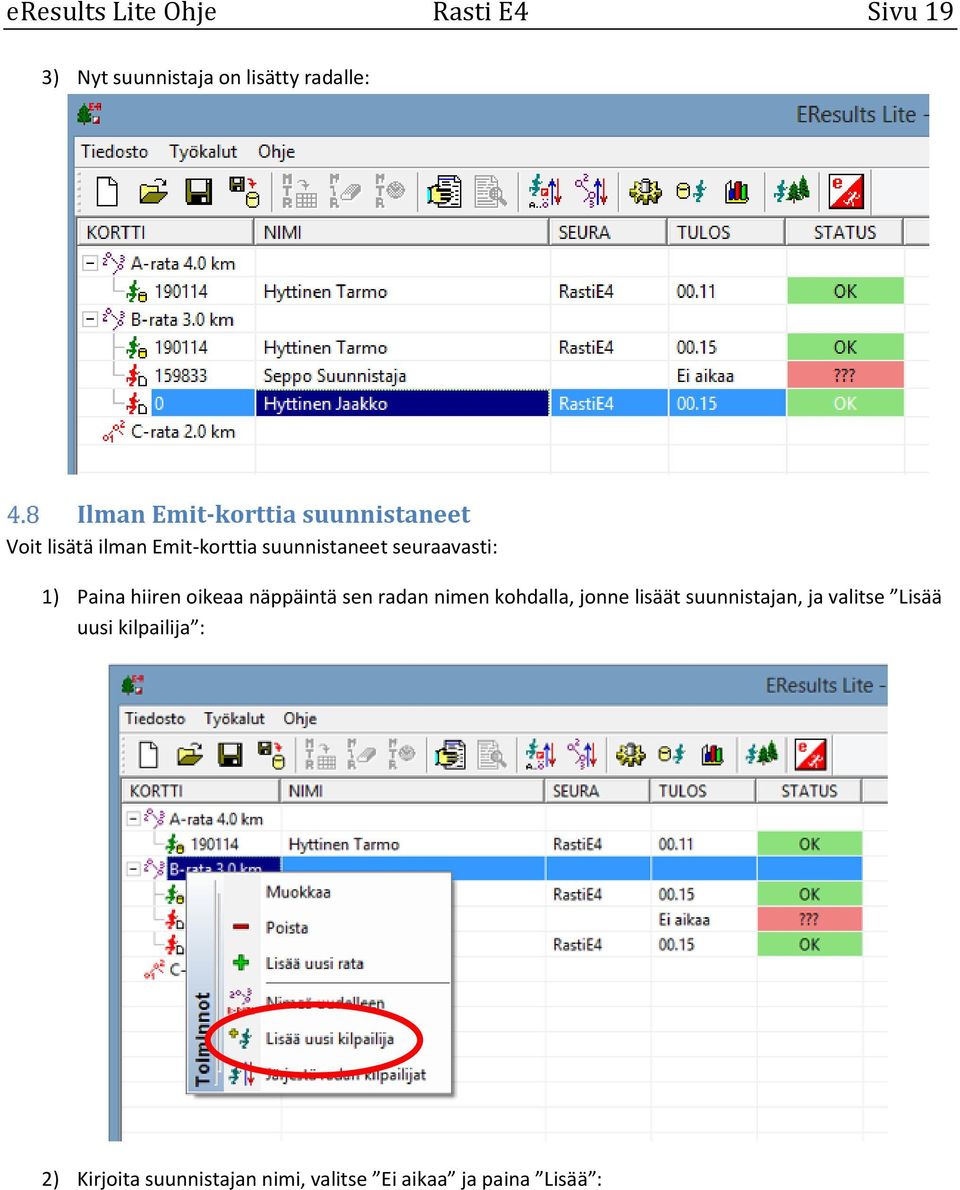Choose Lisää uusi rata from context menu
Screen dimensions: 960x1190
coord(314,964)
